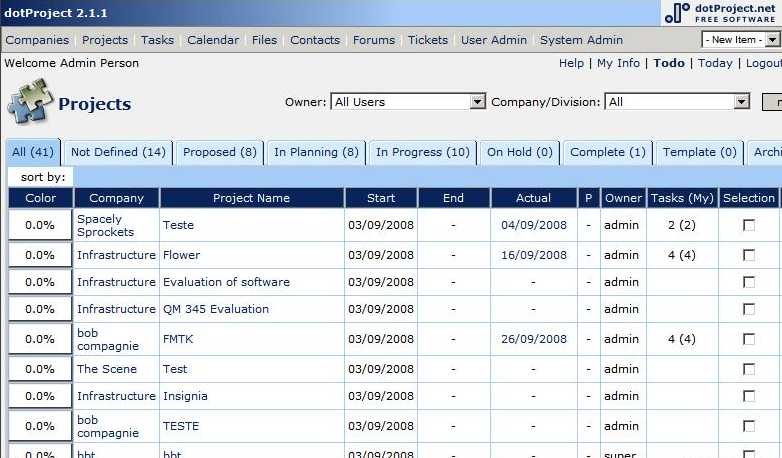Open the Owner All Users dropdown
The width and height of the screenshot is (782, 458).
click(x=407, y=102)
